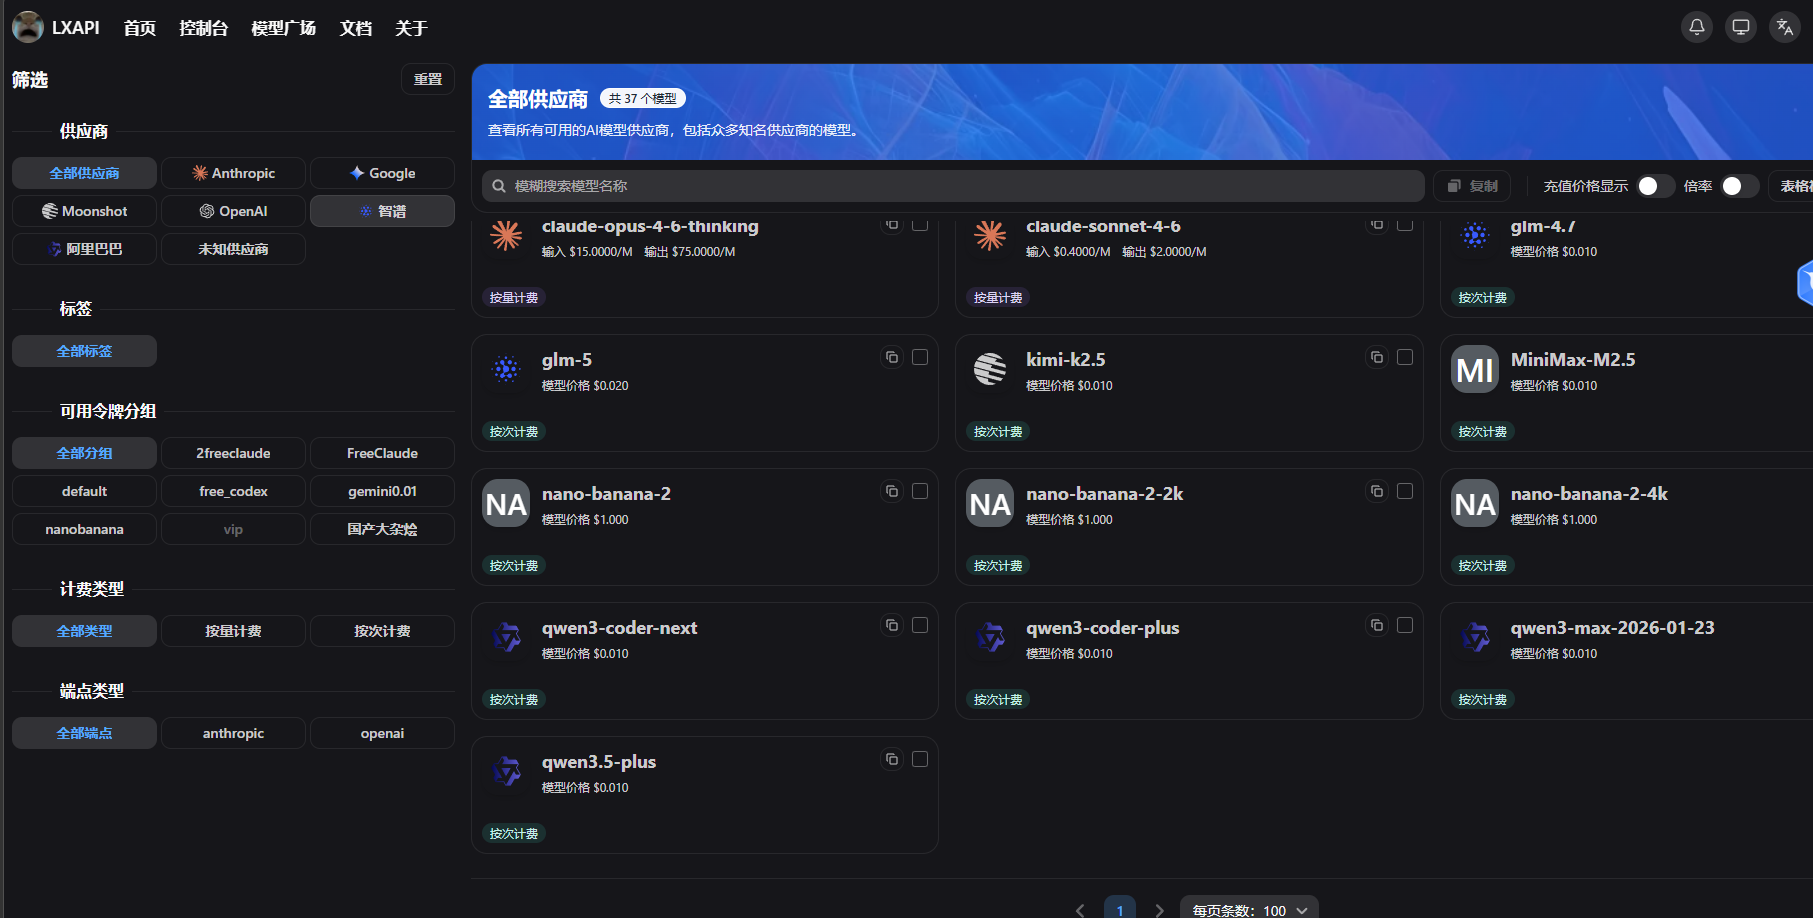Filter by 阿里巴巴 supplier

[84, 249]
